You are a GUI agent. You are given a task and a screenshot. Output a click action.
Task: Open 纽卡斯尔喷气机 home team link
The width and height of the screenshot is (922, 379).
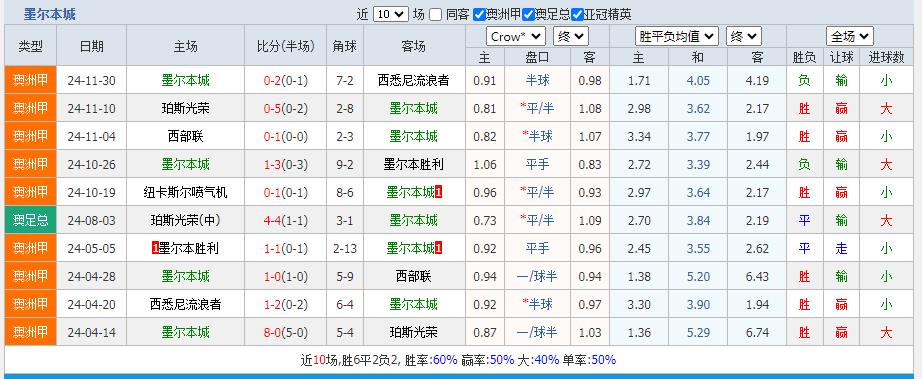(x=185, y=192)
